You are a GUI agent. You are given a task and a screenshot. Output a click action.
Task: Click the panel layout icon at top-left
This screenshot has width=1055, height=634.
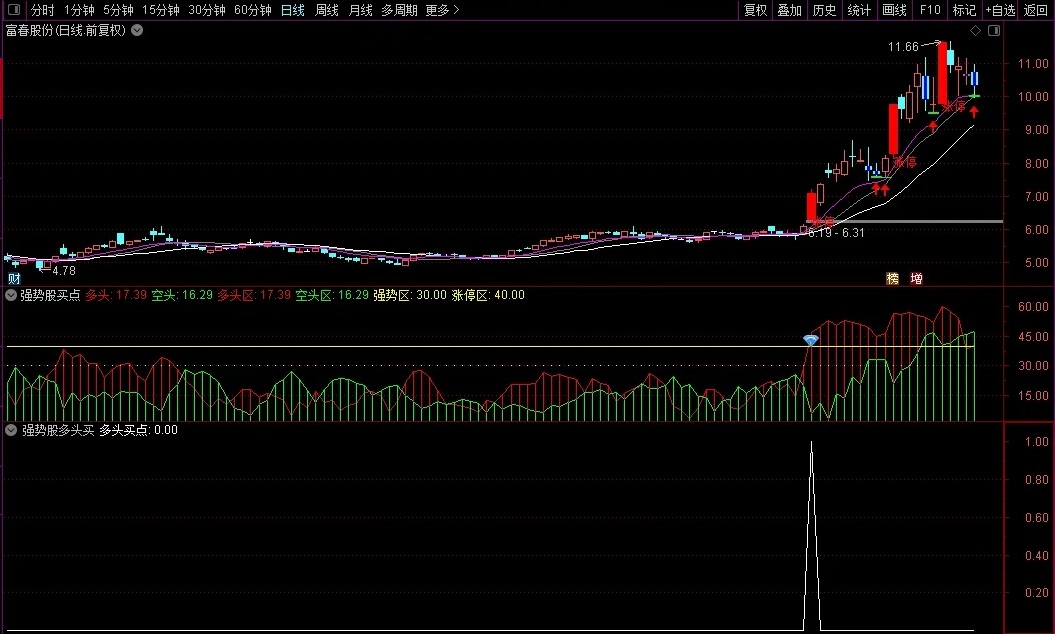pyautogui.click(x=14, y=10)
